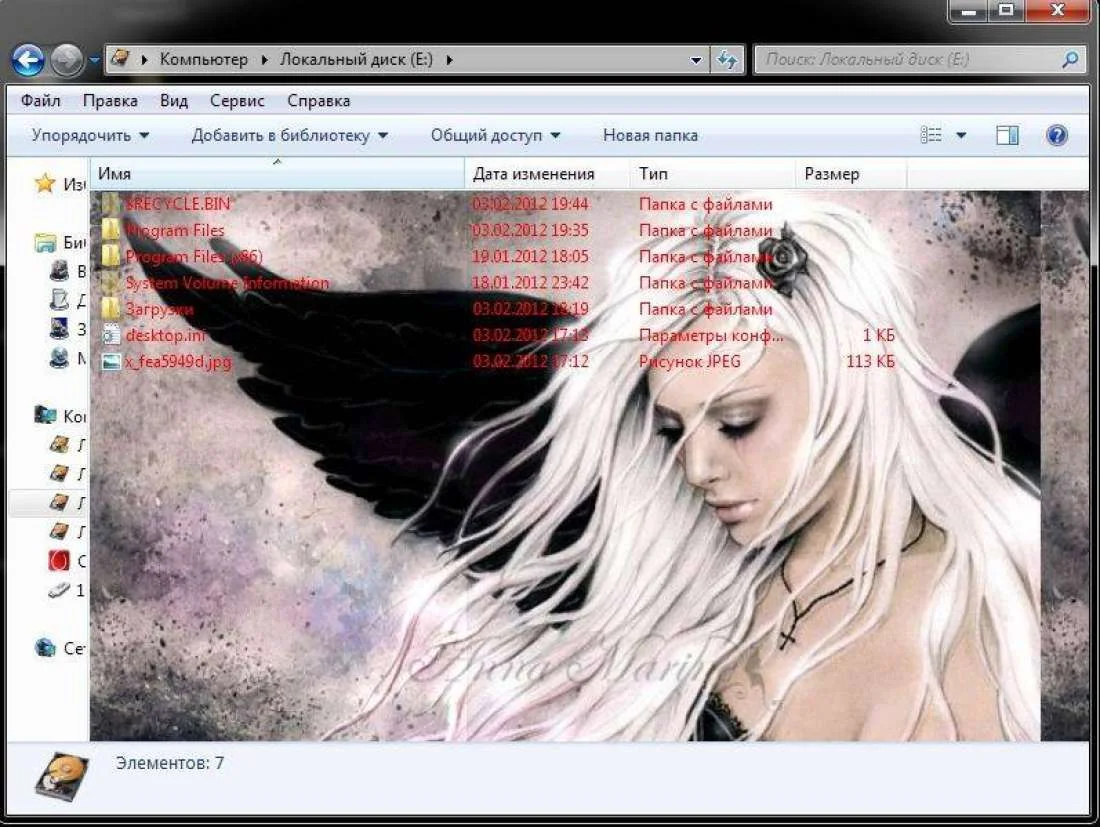Sort by the Имя column header
The height and width of the screenshot is (827, 1100).
tap(277, 174)
